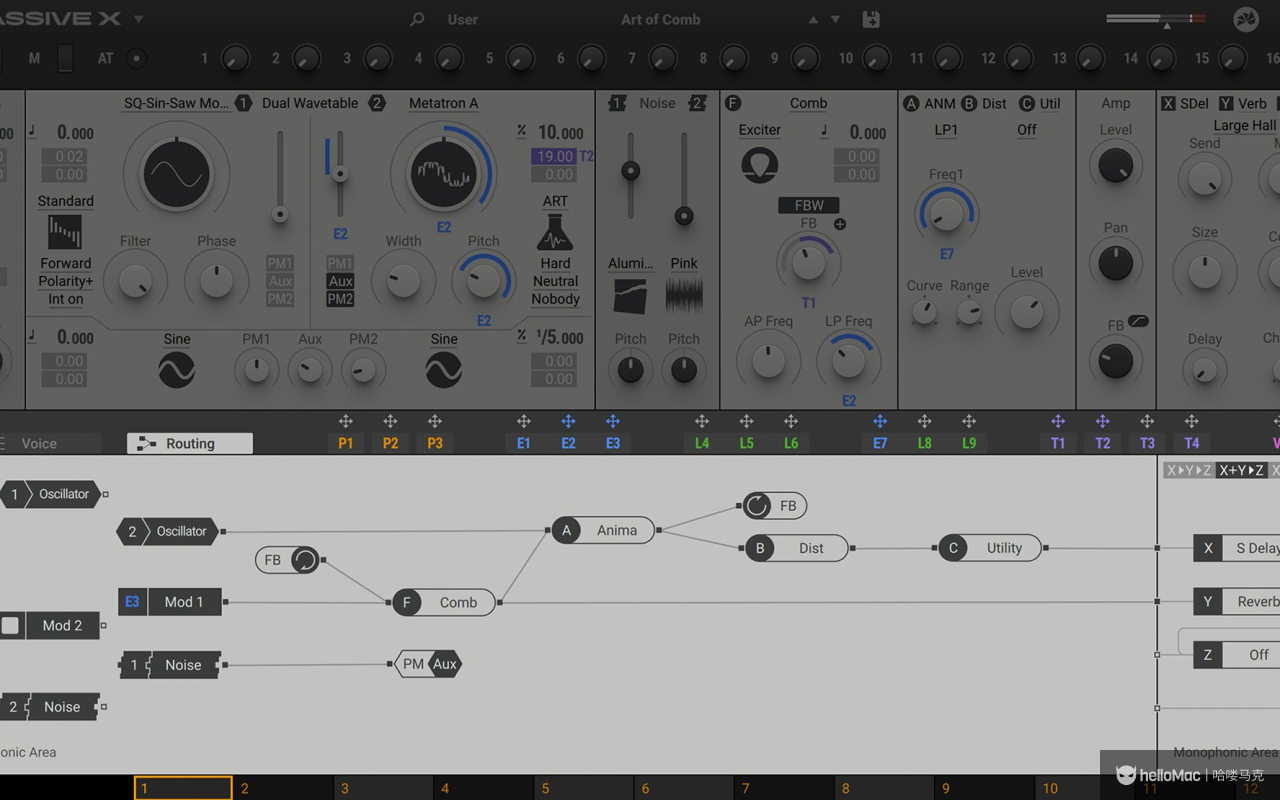The height and width of the screenshot is (800, 1280).
Task: Toggle Int on setting
Action: 65,299
